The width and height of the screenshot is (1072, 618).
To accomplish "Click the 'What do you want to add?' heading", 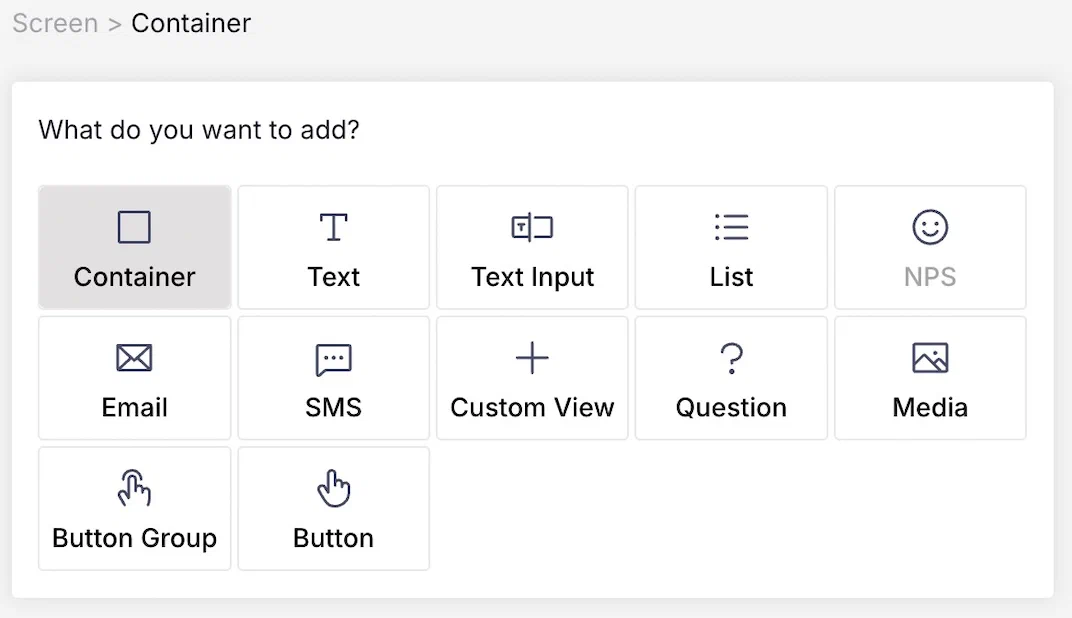I will pyautogui.click(x=198, y=130).
